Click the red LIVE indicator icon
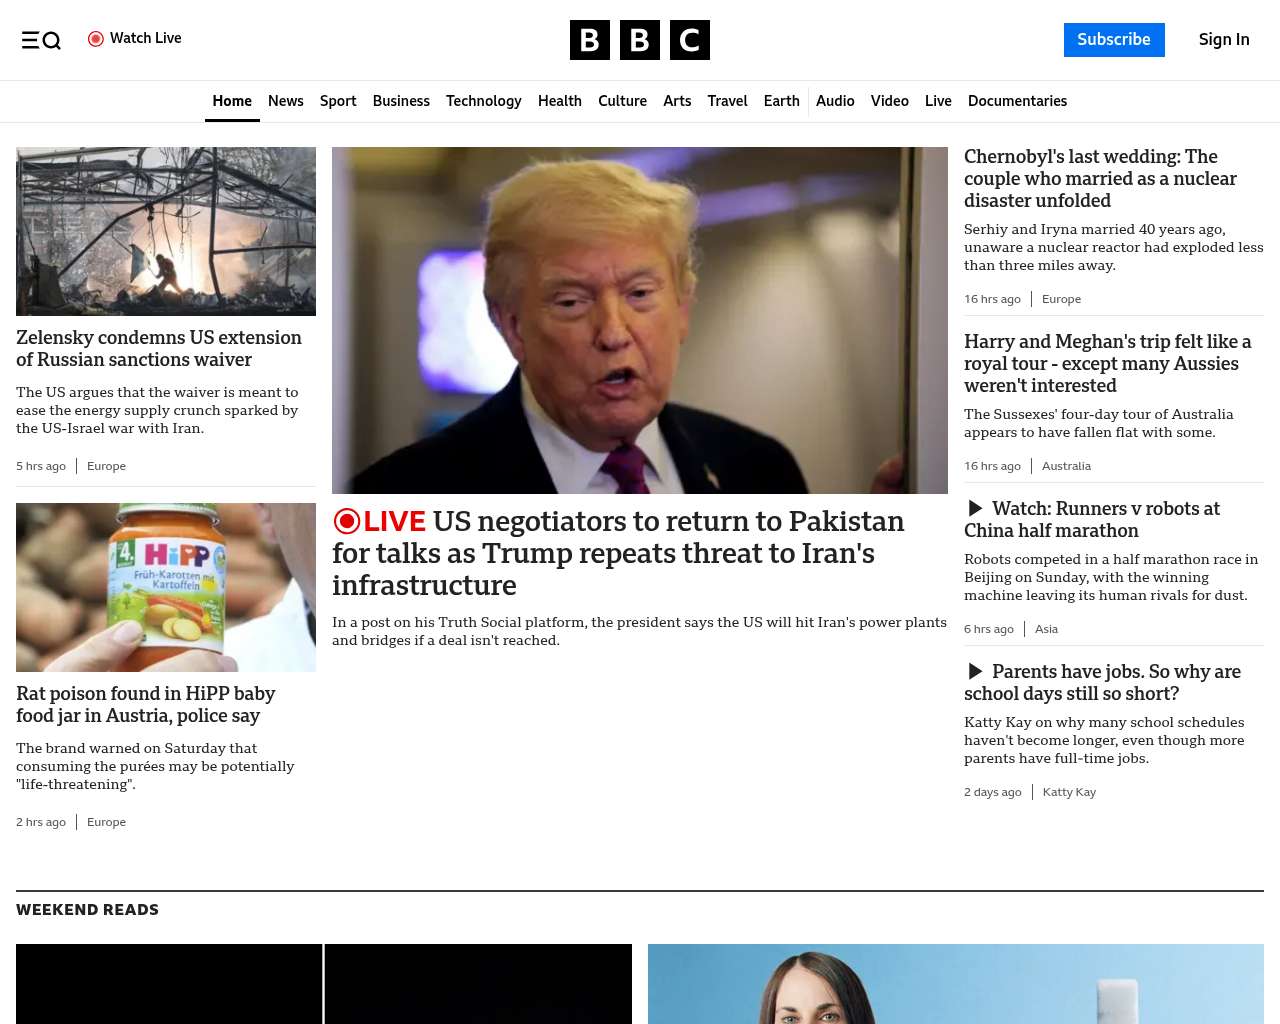Image resolution: width=1280 pixels, height=1024 pixels. click(x=347, y=521)
